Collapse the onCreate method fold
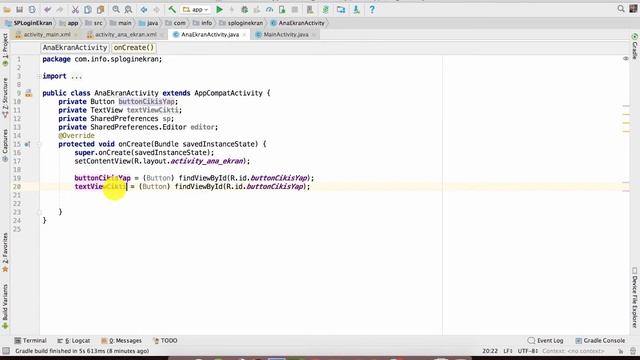Image resolution: width=640 pixels, height=360 pixels. 39,144
